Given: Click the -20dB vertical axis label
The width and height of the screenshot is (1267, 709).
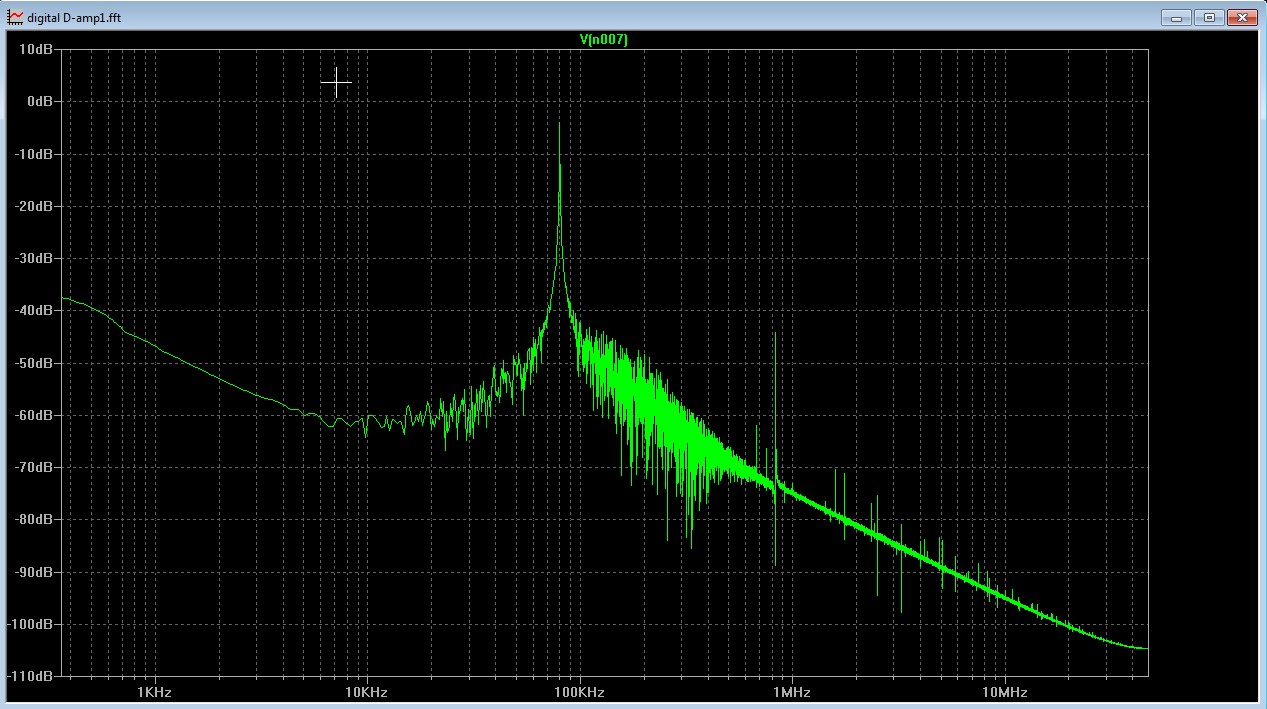Looking at the screenshot, I should [x=33, y=206].
